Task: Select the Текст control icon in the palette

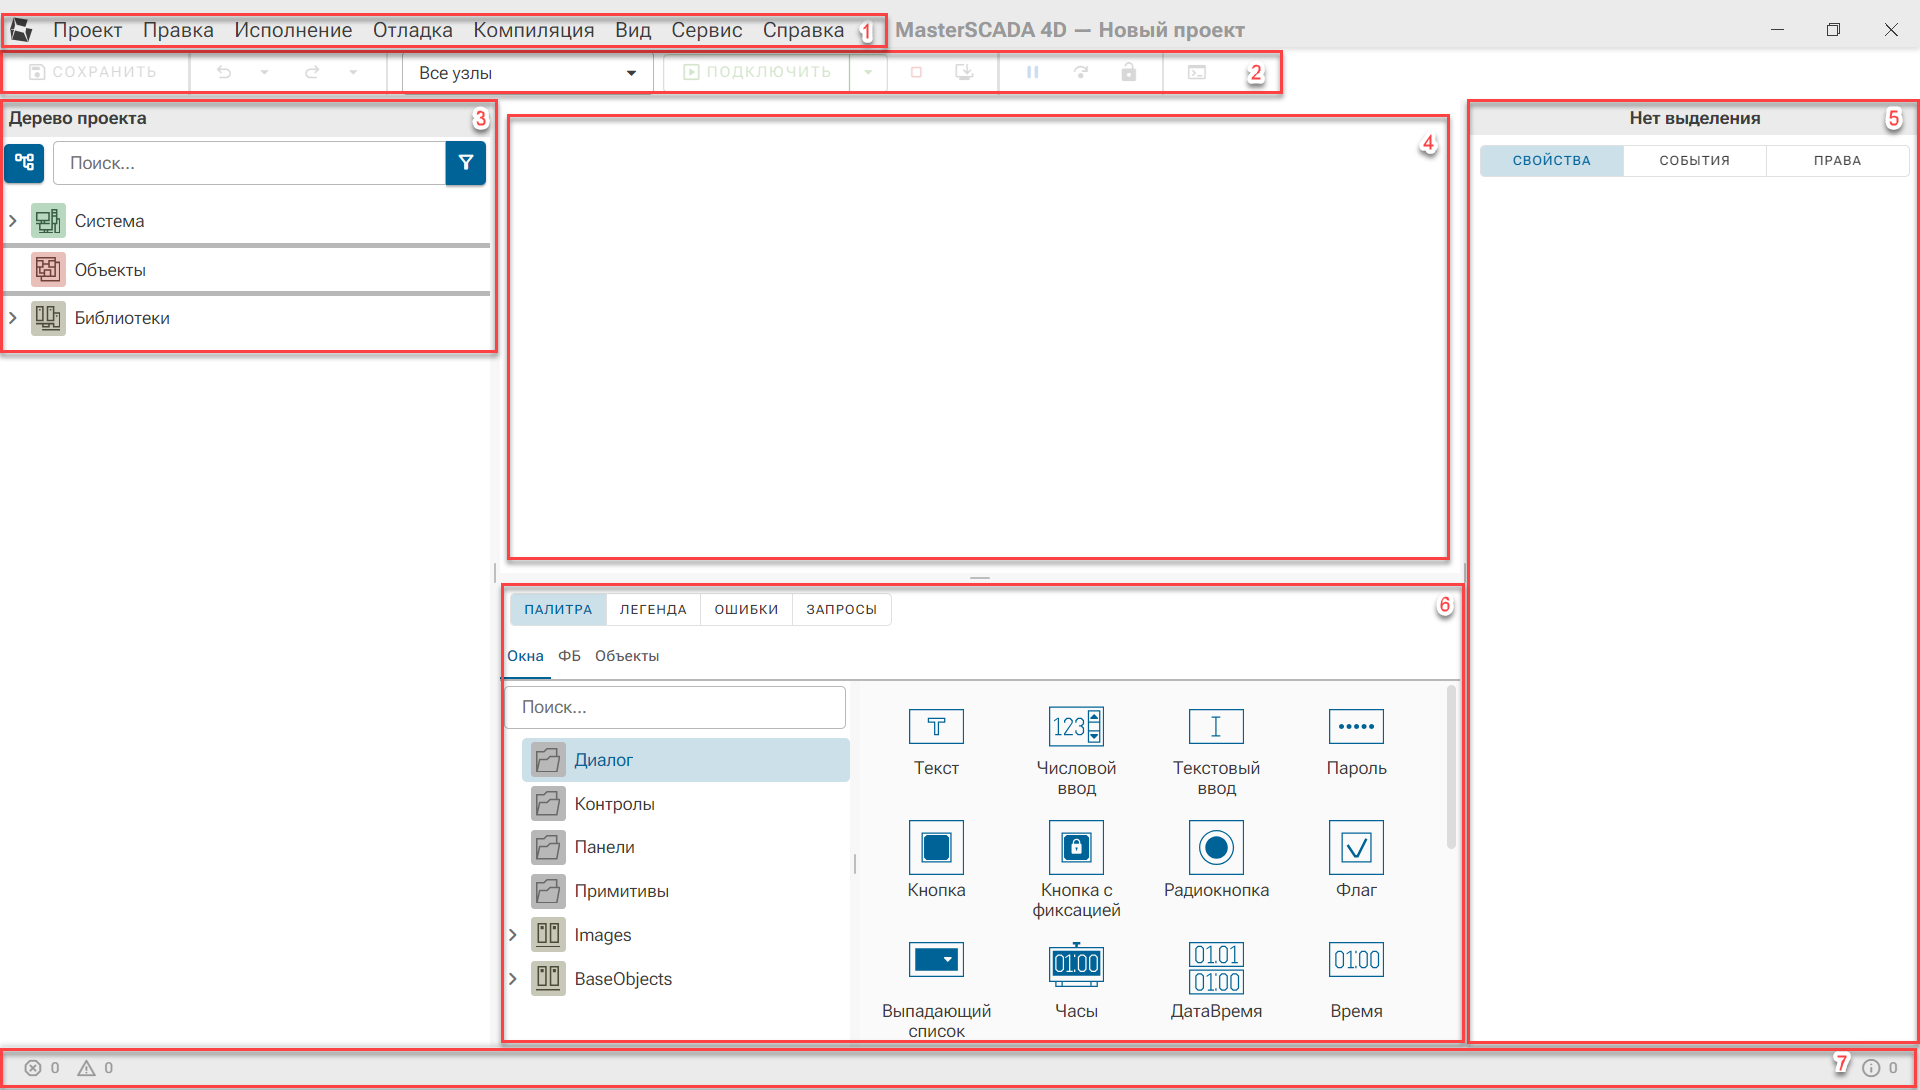Action: (x=936, y=727)
